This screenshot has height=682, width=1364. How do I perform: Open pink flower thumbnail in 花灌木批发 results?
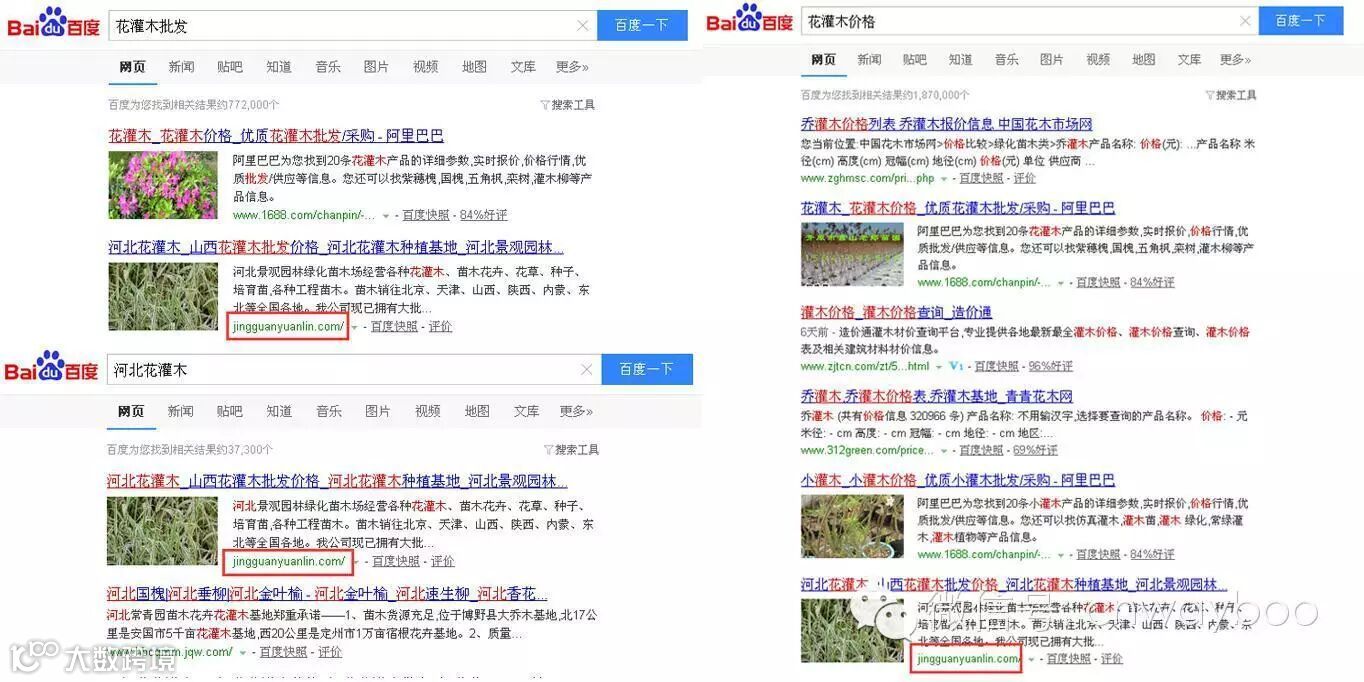(162, 185)
